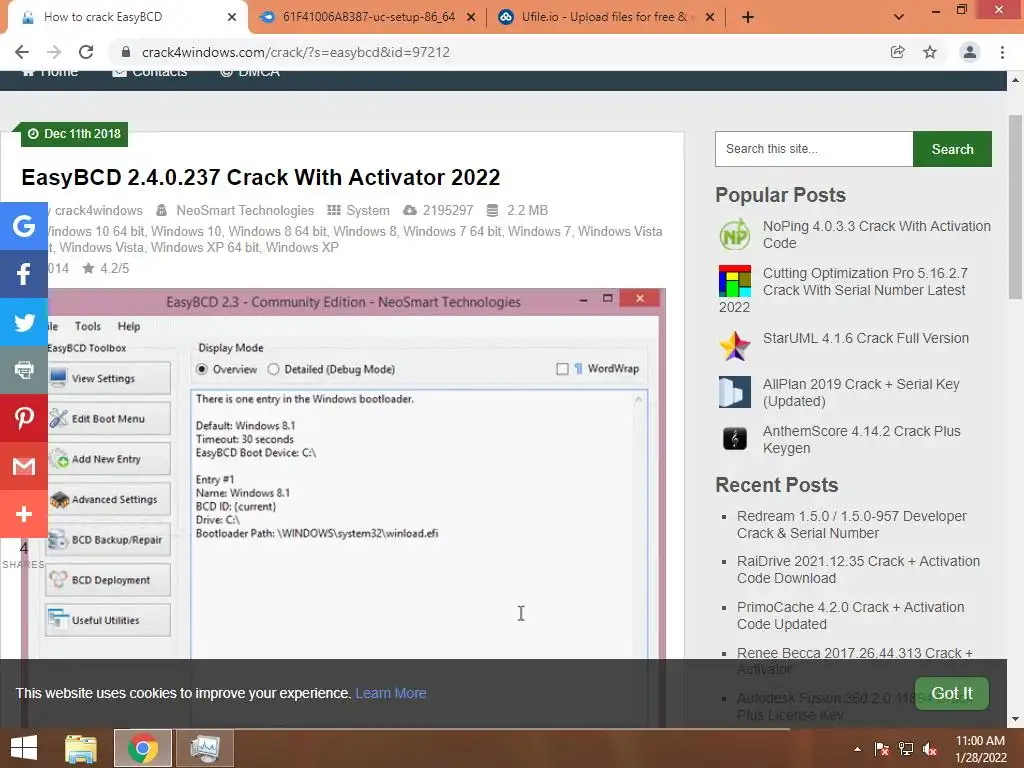Open StarUML 4.1.6 Crack Full Version
This screenshot has width=1024, height=768.
point(866,338)
